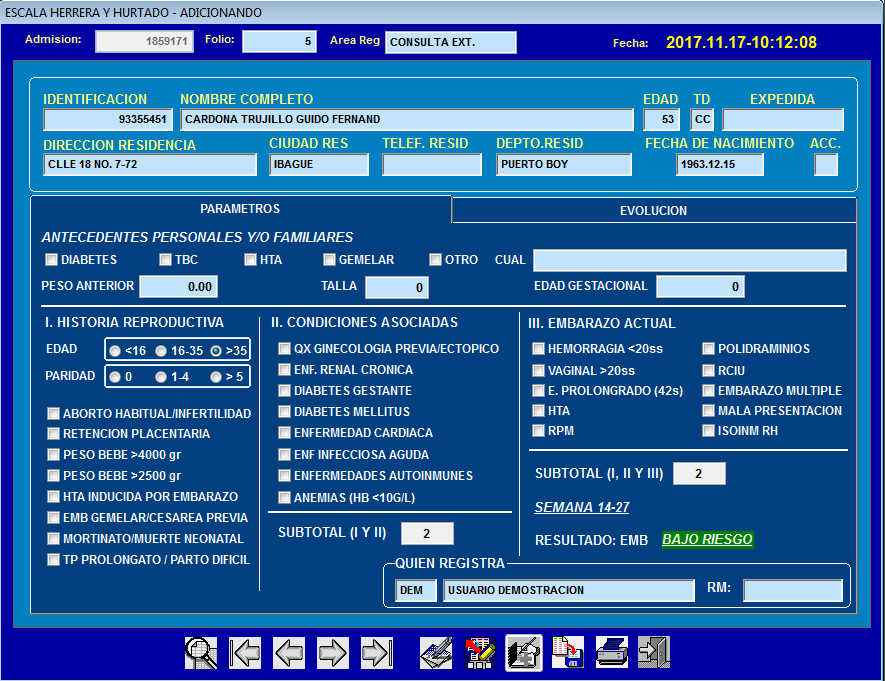Choose PARIDAD 1-4 radio option
Screen dimensions: 885x681
coord(161,377)
